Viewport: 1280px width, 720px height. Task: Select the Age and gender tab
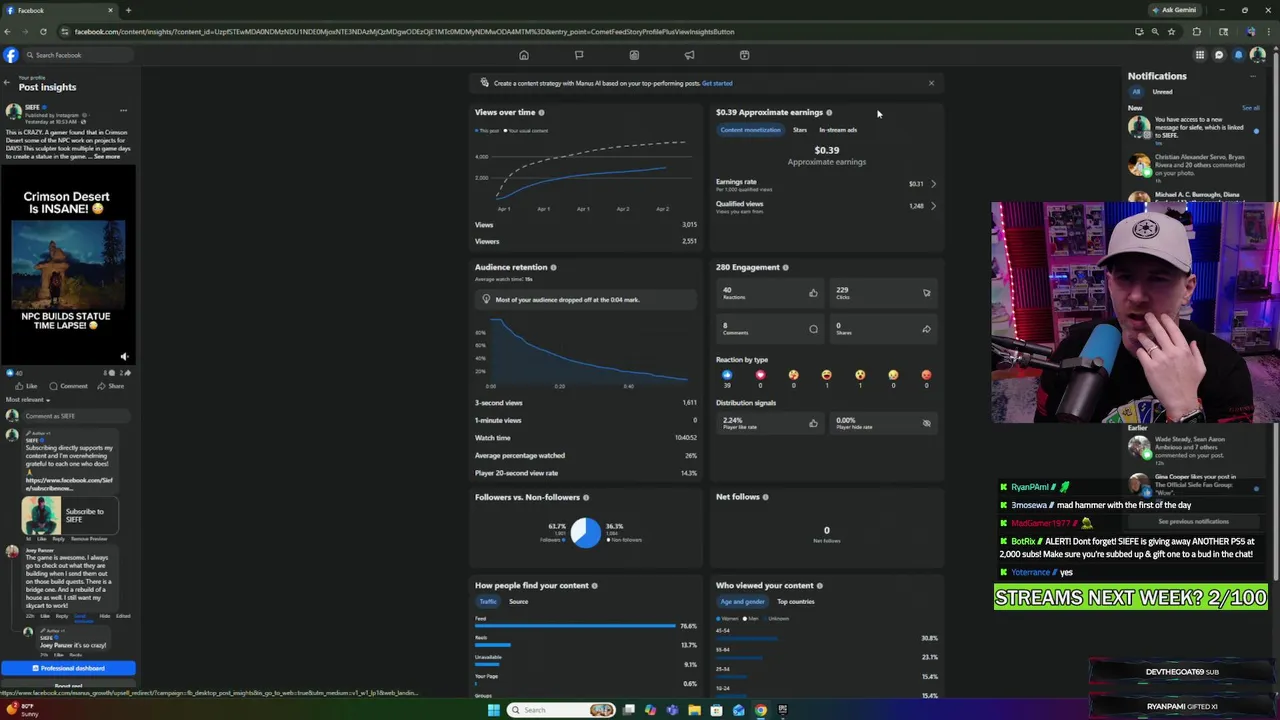point(742,601)
